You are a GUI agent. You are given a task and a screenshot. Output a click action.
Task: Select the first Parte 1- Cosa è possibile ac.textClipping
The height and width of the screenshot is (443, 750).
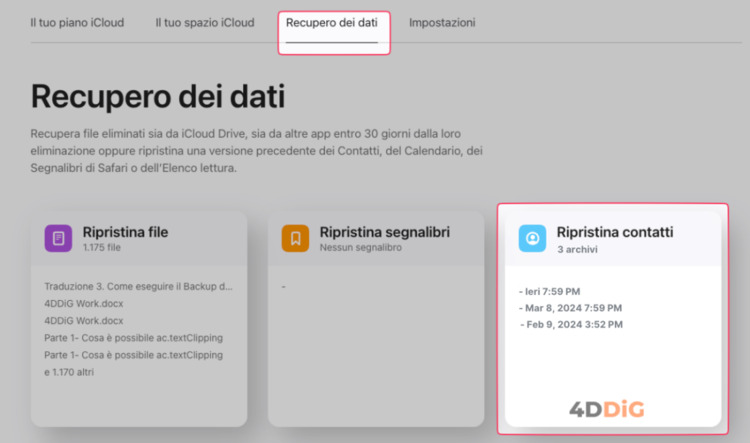tap(133, 338)
